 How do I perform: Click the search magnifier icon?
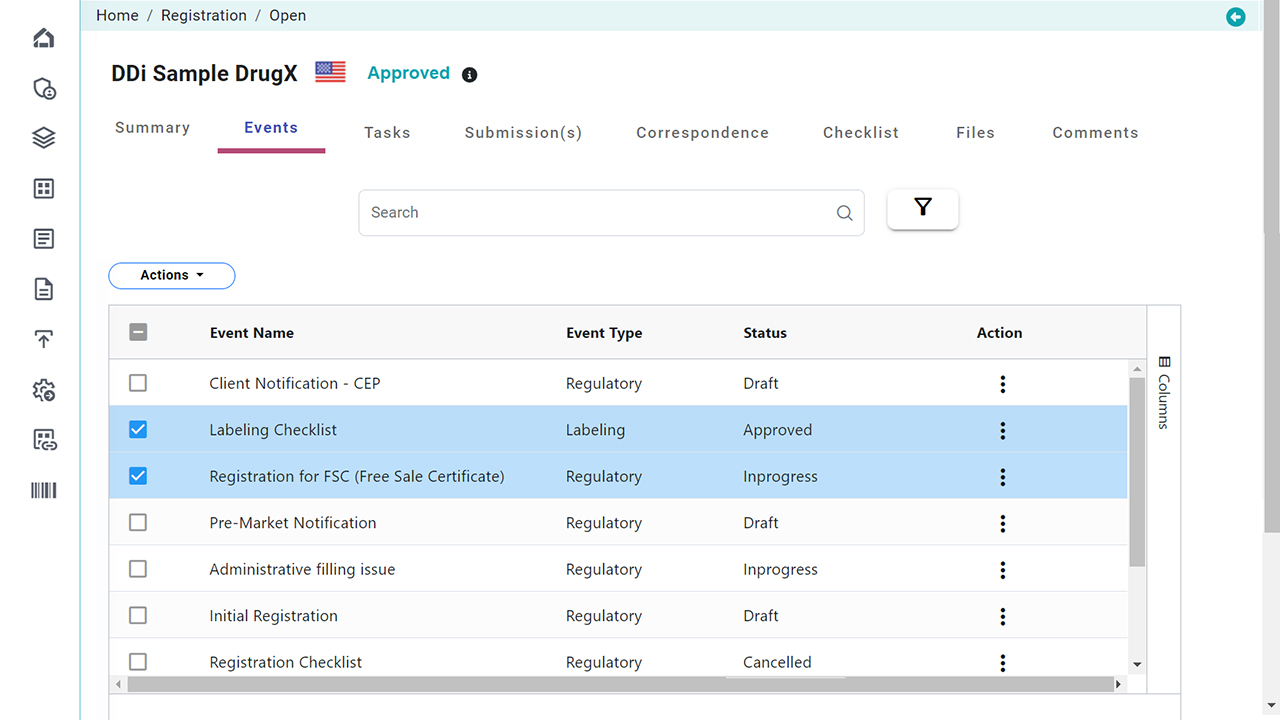point(844,213)
